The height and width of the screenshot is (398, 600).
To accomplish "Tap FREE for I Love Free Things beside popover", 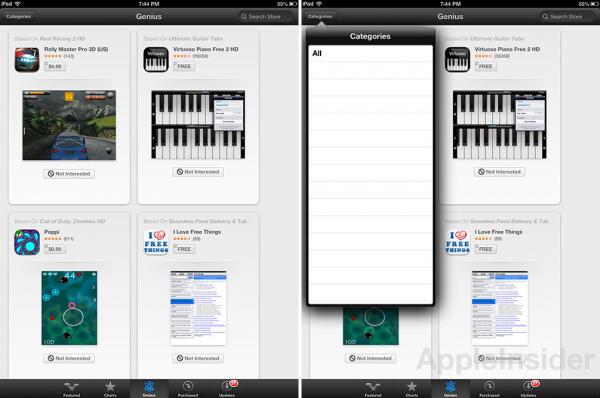I will (486, 249).
